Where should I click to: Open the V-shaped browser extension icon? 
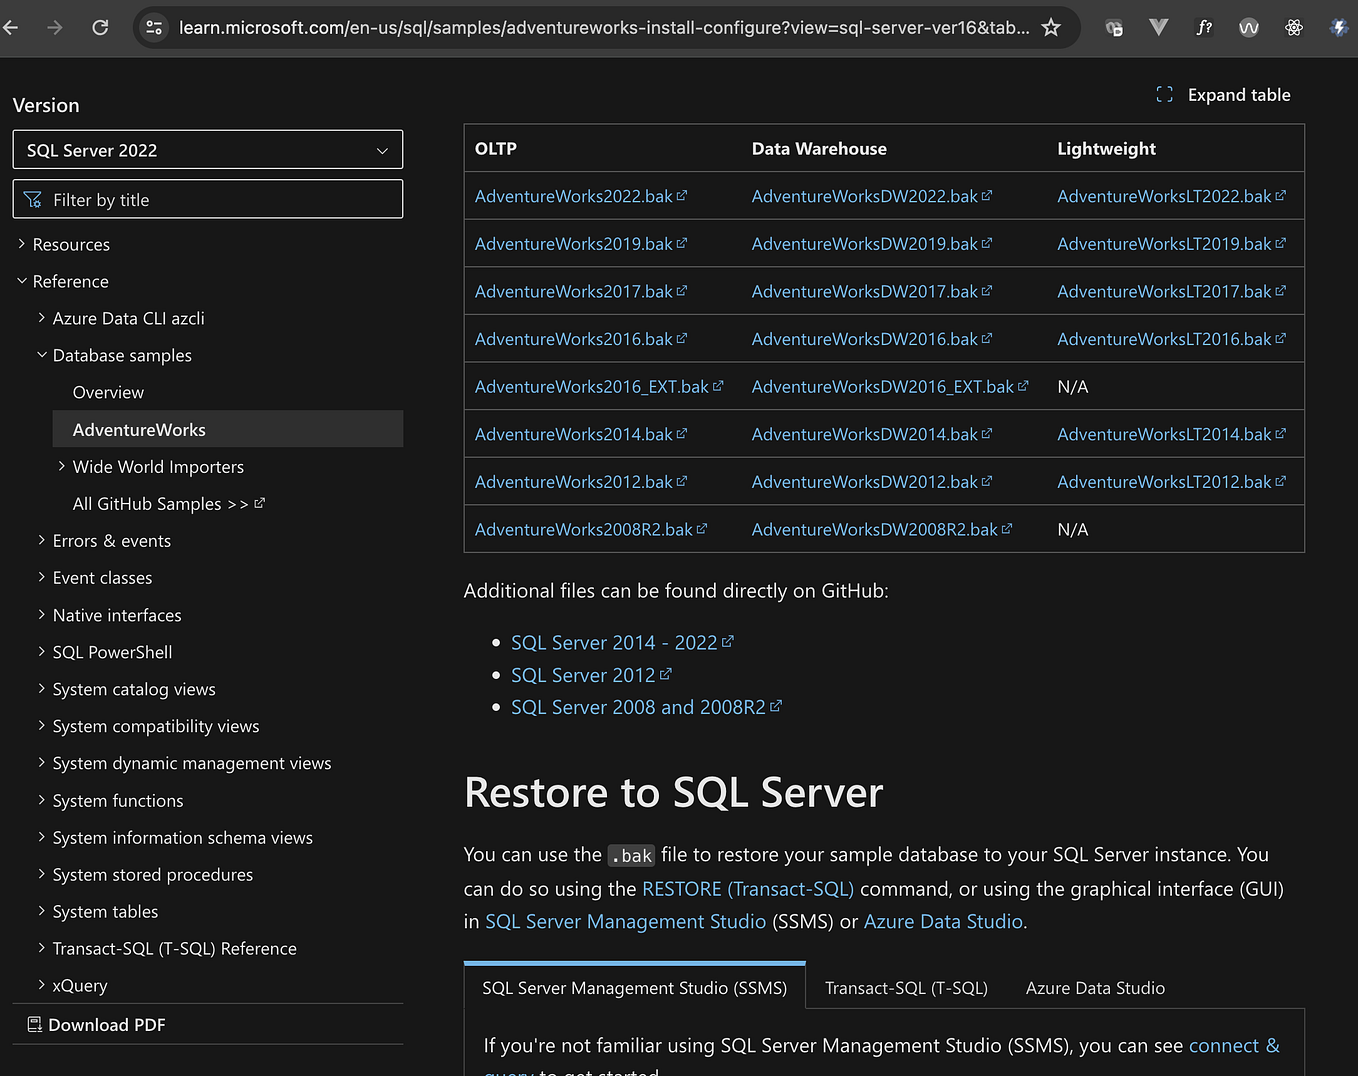click(x=1159, y=28)
